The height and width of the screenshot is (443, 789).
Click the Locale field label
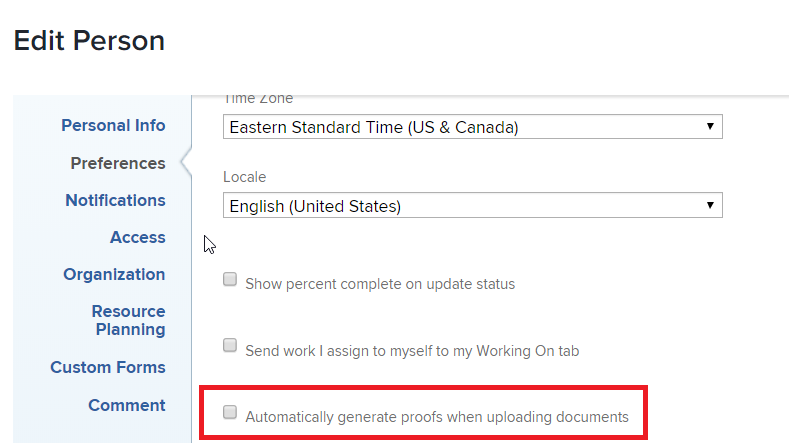tap(244, 177)
